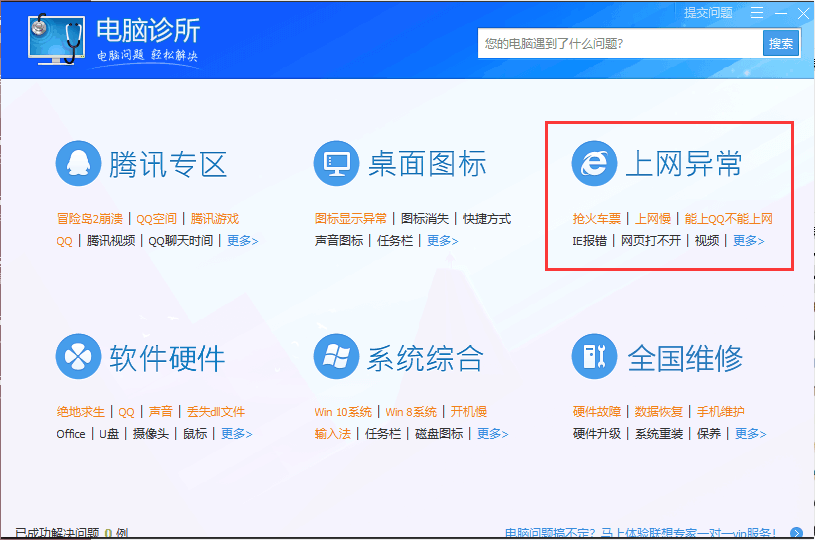Viewport: 815px width, 540px height.
Task: Select 冒险岛2崩溃 link
Action: pyautogui.click(x=90, y=219)
